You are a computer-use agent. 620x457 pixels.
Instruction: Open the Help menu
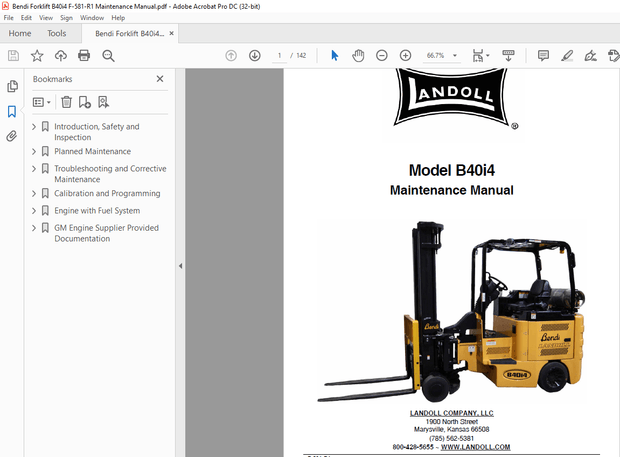coord(118,18)
